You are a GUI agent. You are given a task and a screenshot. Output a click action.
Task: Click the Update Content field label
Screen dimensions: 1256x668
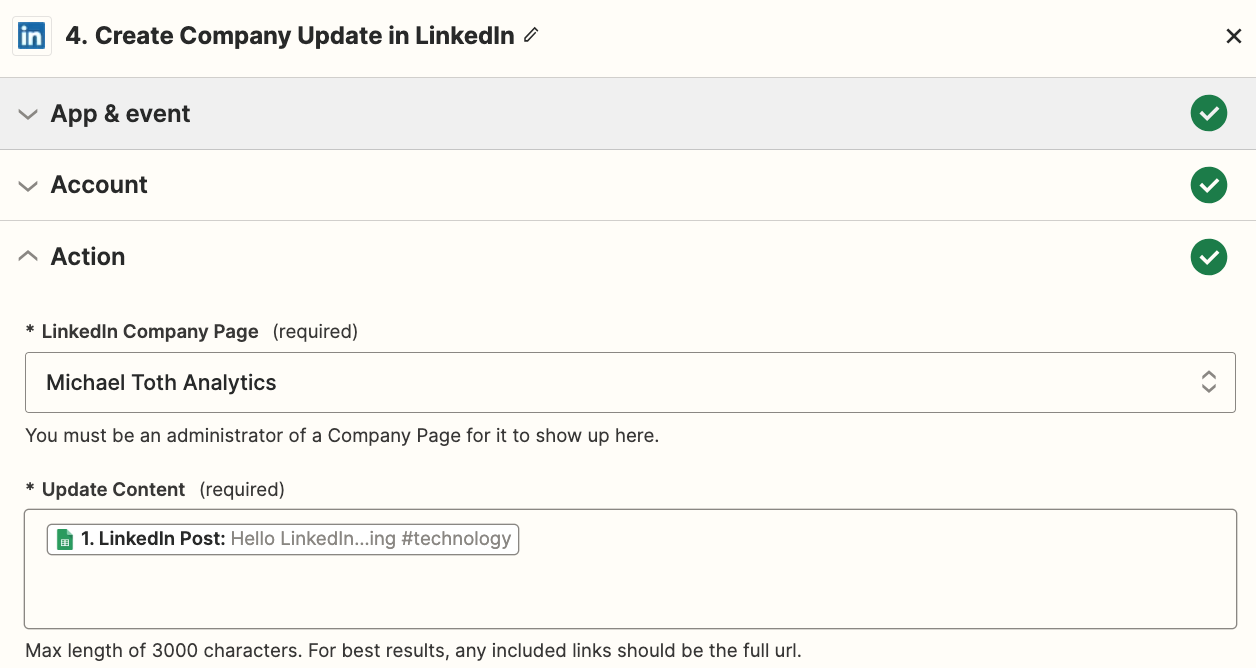click(113, 489)
